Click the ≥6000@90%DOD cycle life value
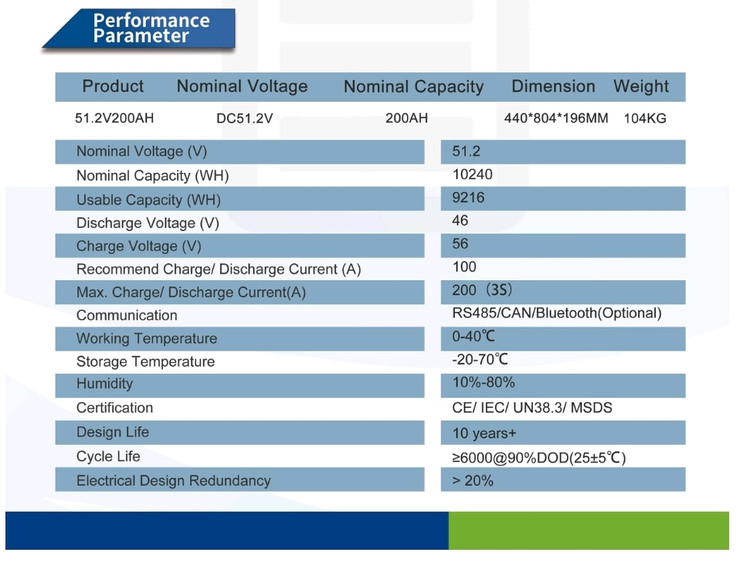The width and height of the screenshot is (750, 572). 539,457
